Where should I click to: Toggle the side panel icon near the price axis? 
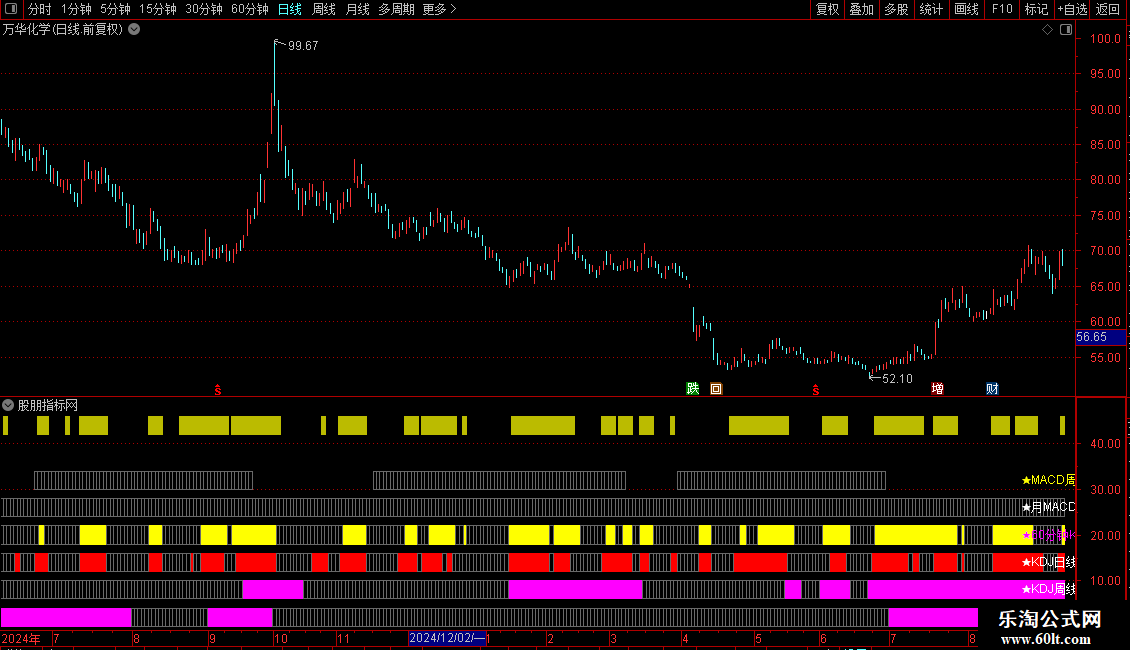pos(1066,30)
